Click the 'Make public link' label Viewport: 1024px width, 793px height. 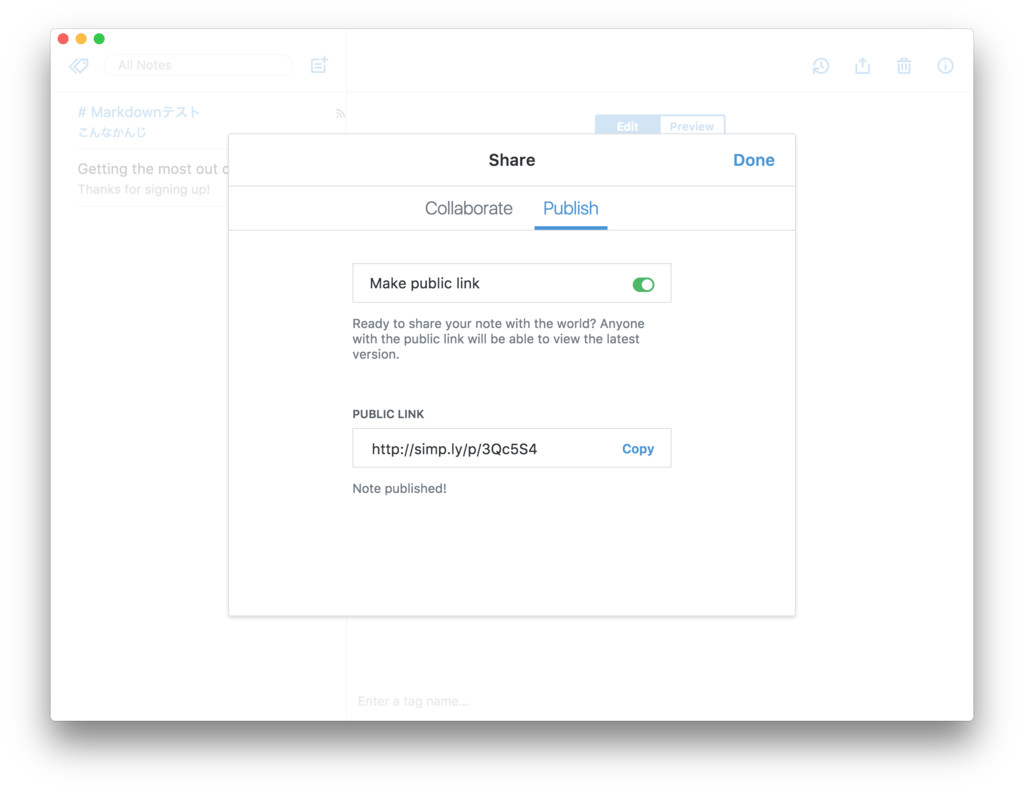(x=424, y=283)
